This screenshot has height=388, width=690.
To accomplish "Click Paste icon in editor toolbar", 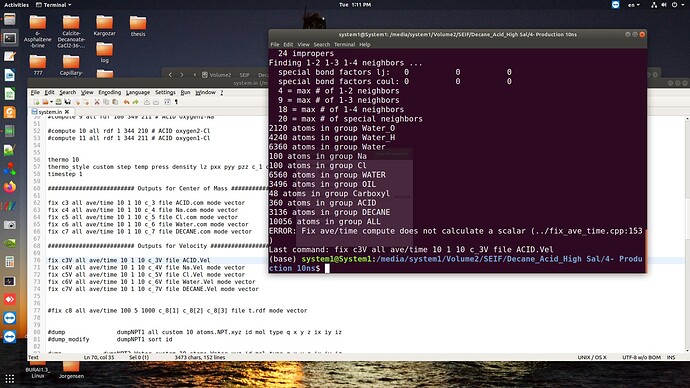I will coord(115,102).
